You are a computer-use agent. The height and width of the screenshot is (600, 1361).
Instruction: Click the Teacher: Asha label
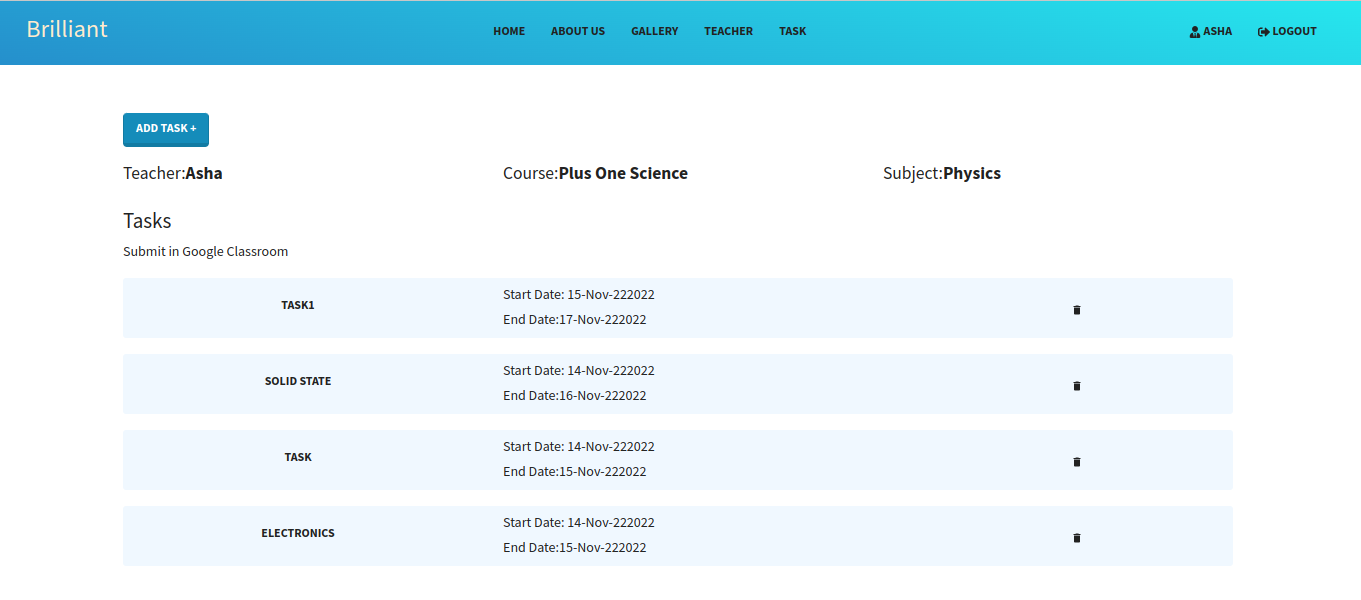tap(173, 173)
